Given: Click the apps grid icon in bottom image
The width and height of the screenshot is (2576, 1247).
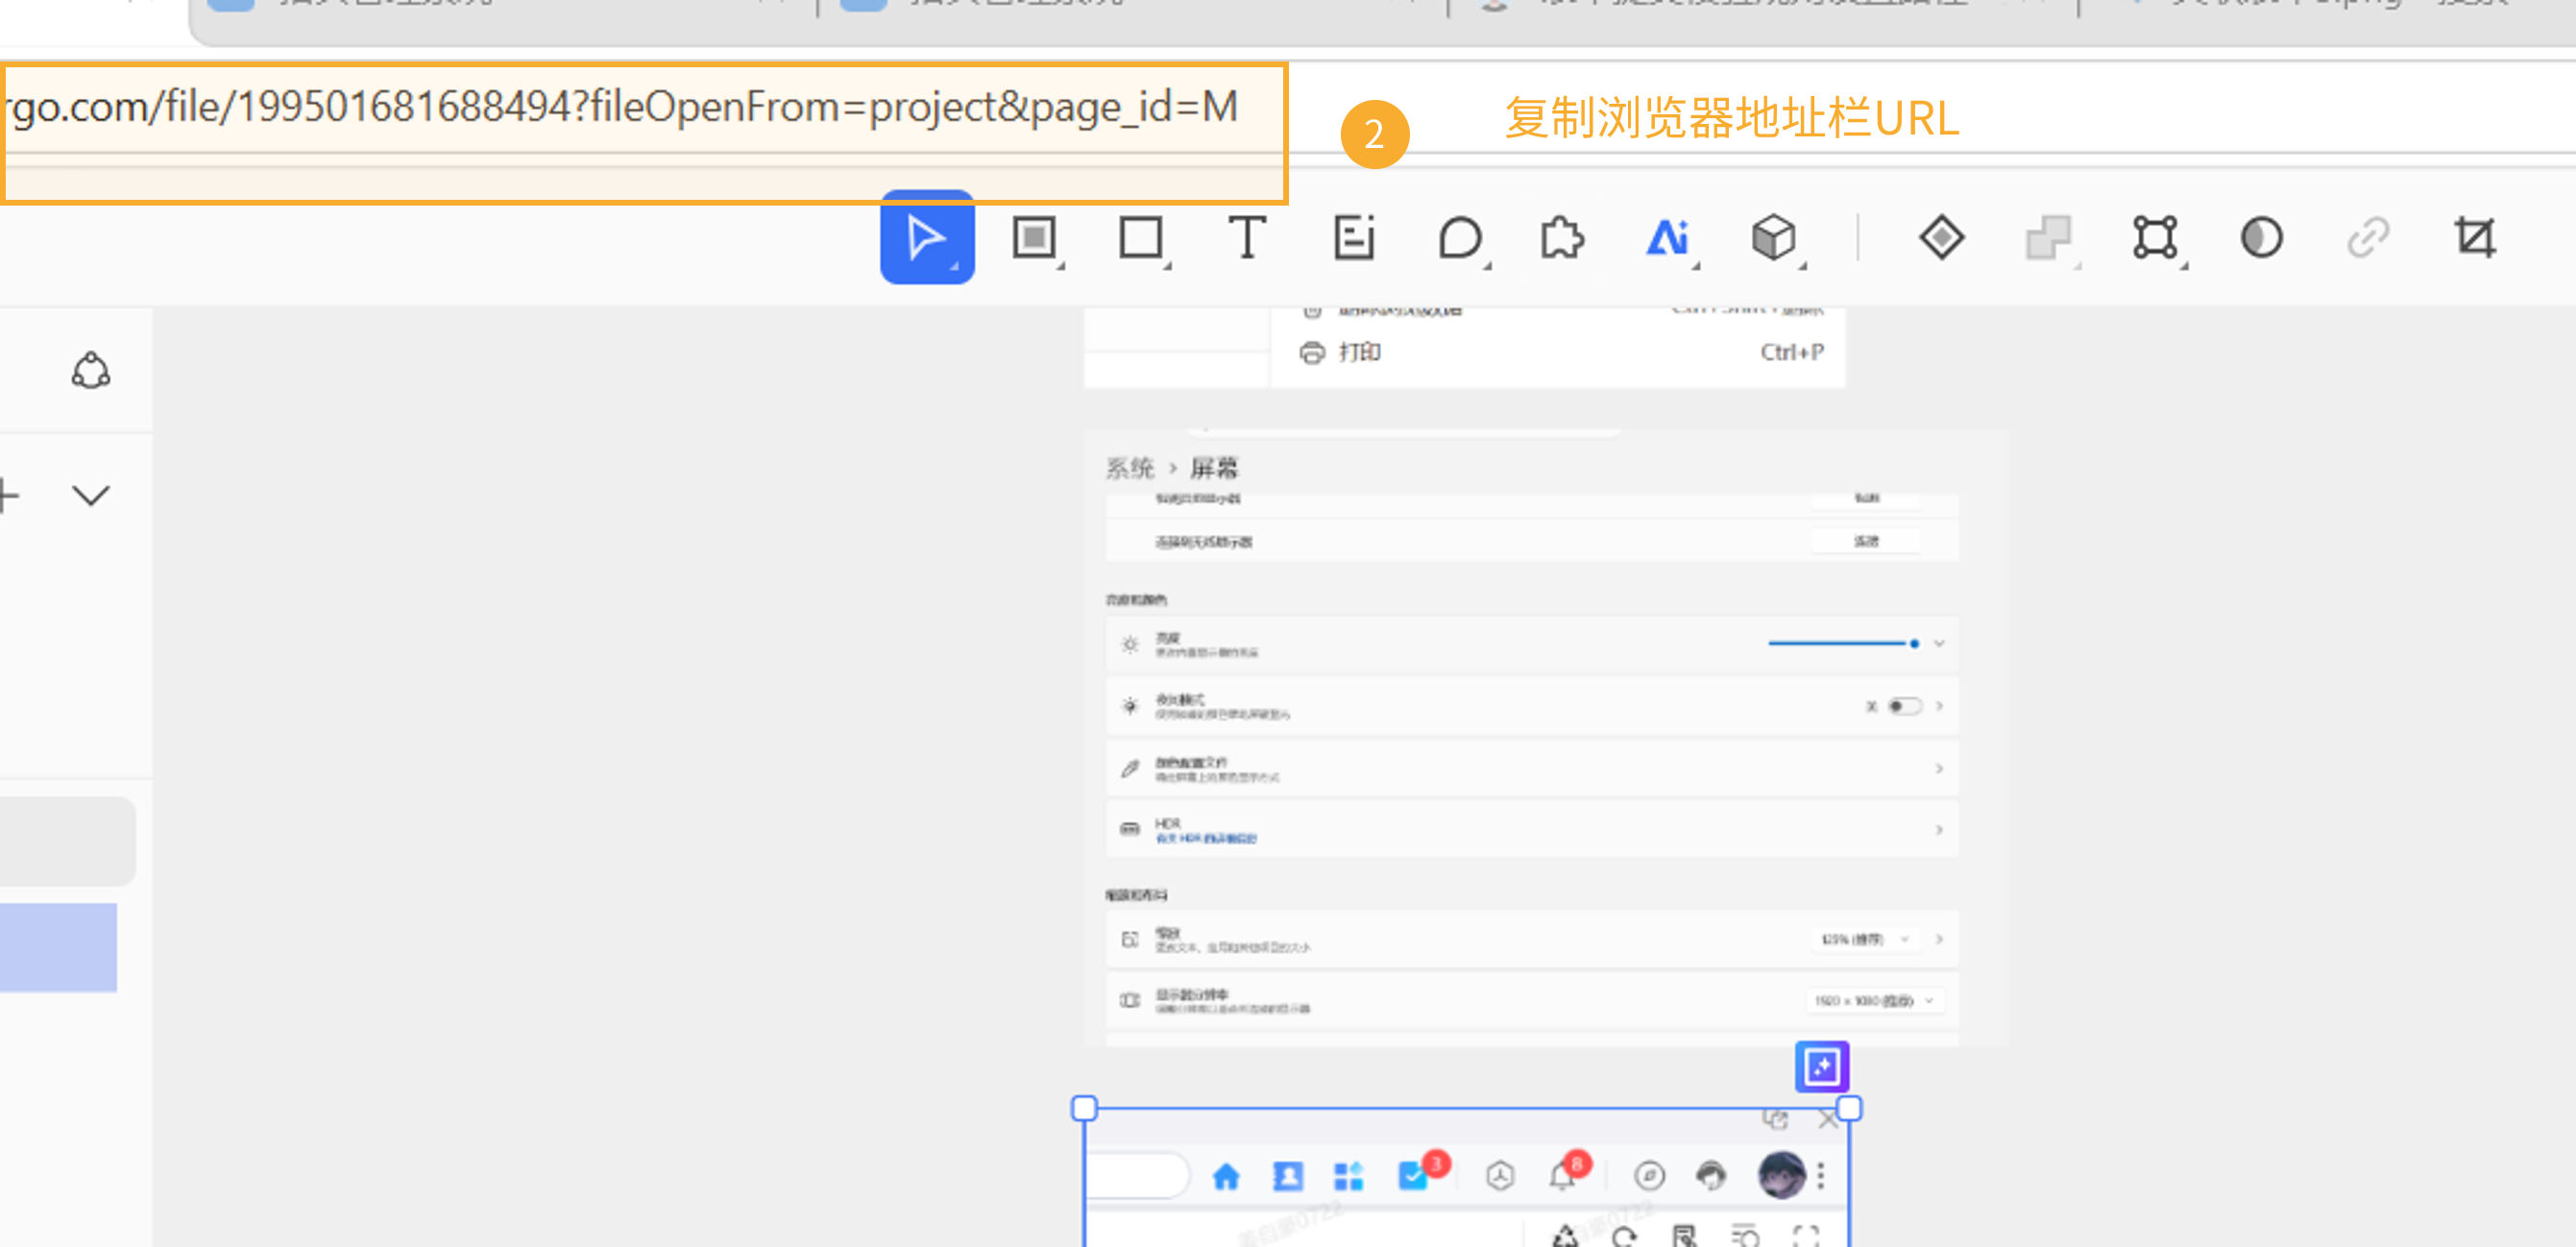Looking at the screenshot, I should tap(1348, 1176).
